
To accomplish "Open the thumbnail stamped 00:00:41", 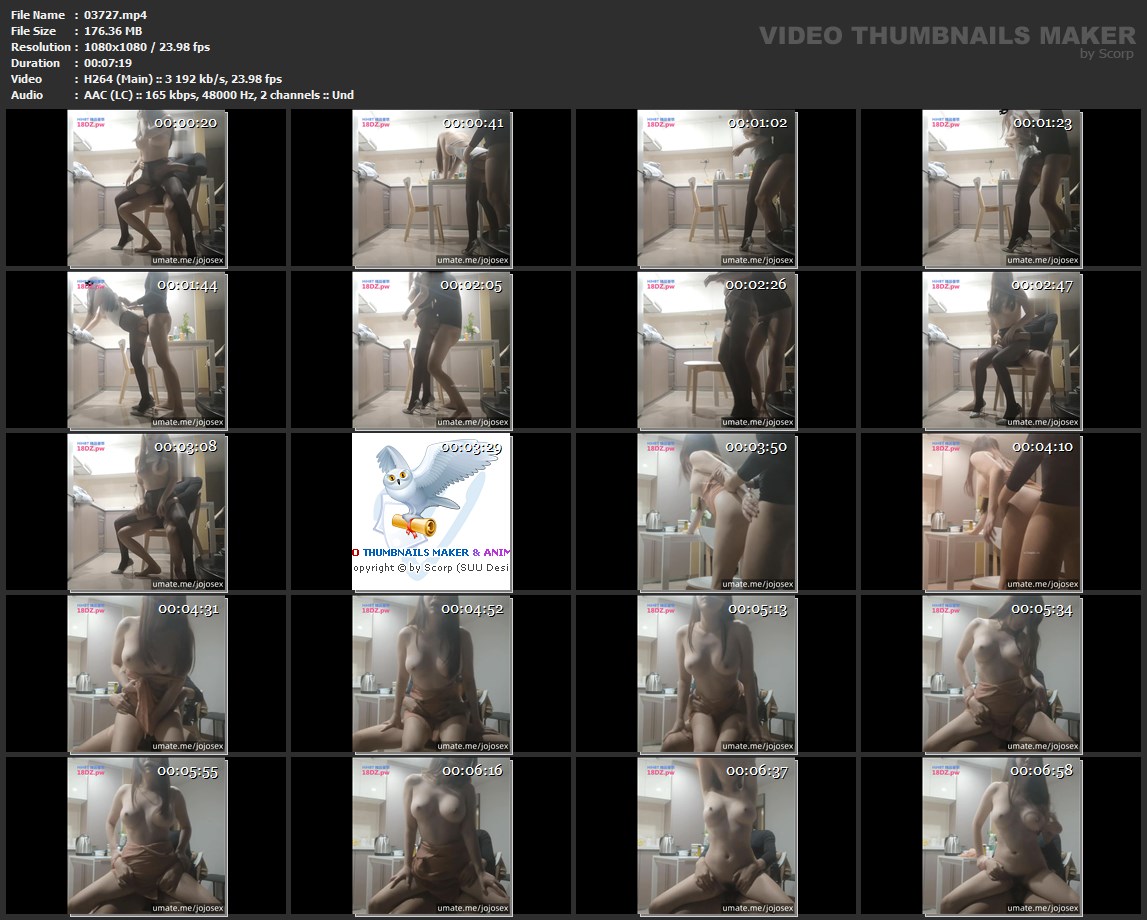I will point(432,188).
